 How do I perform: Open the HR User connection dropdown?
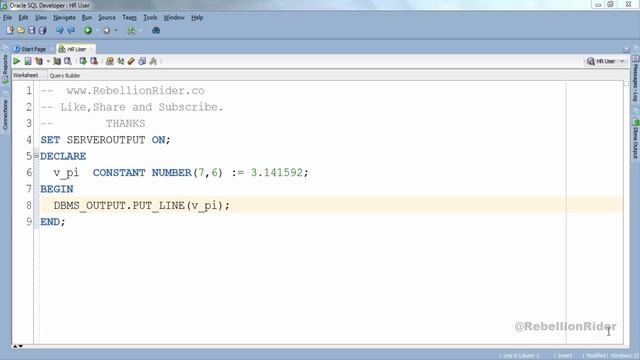tap(622, 61)
